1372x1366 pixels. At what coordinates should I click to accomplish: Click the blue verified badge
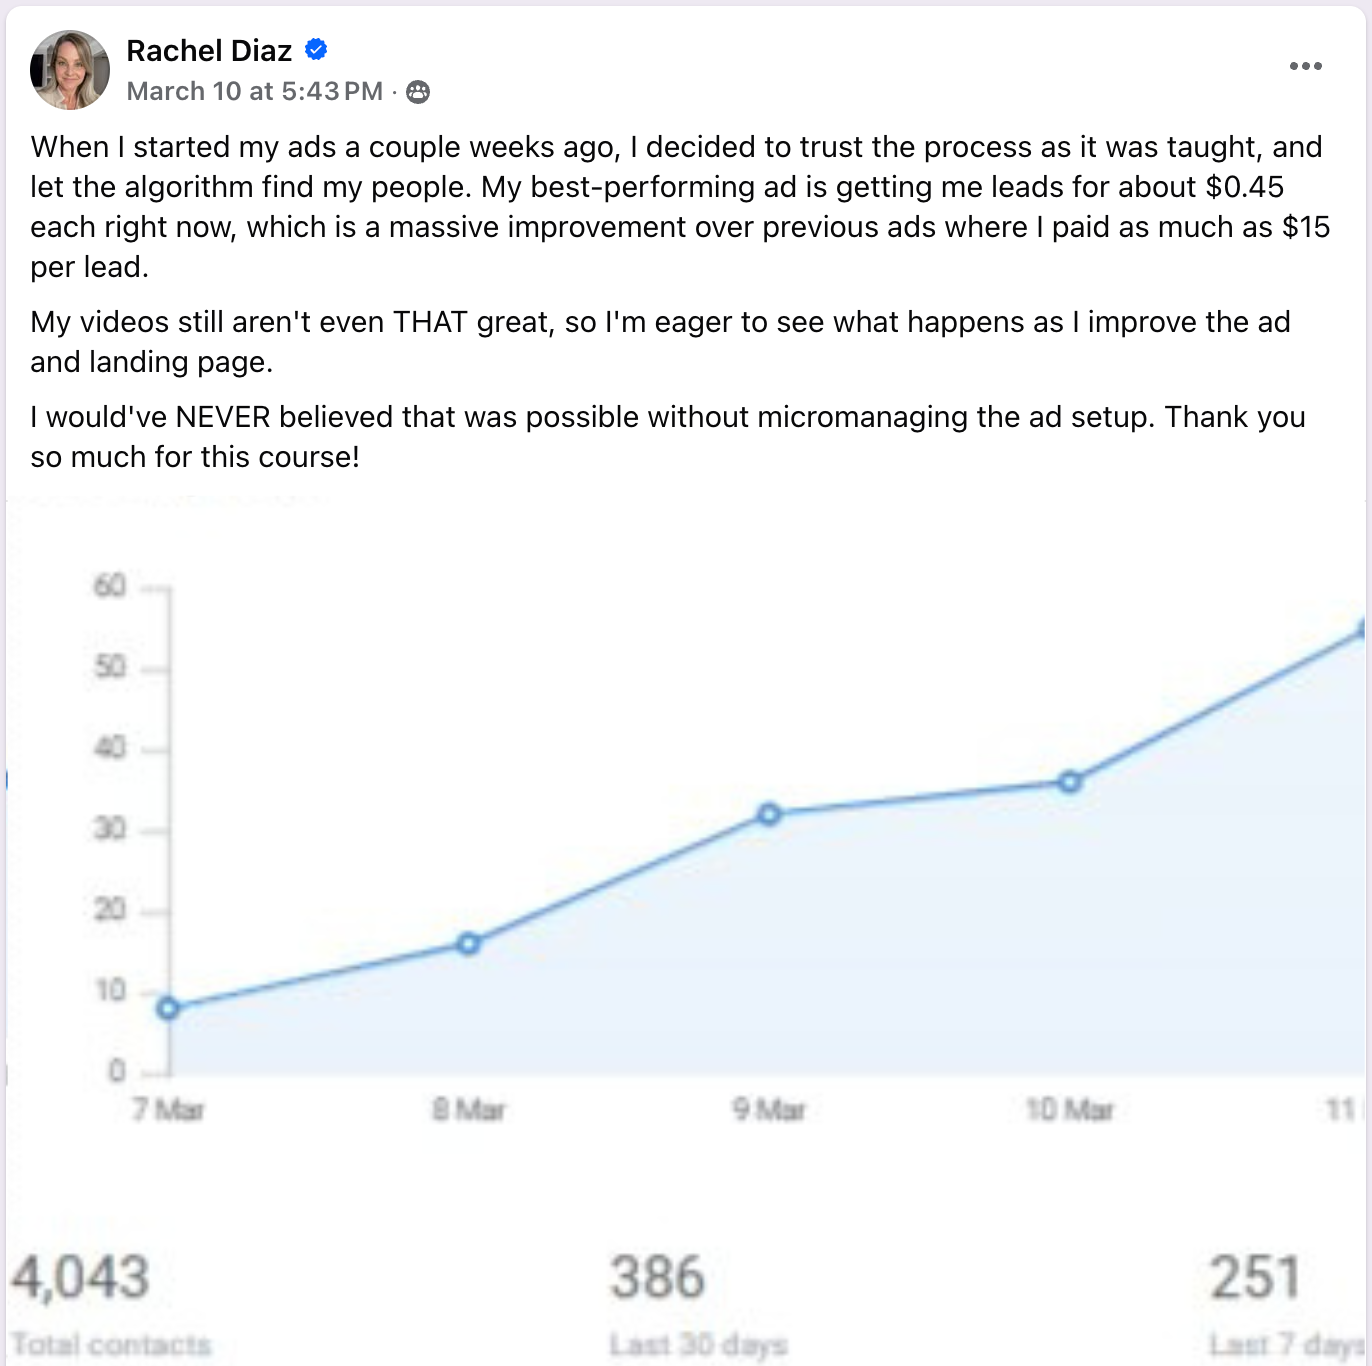[316, 49]
